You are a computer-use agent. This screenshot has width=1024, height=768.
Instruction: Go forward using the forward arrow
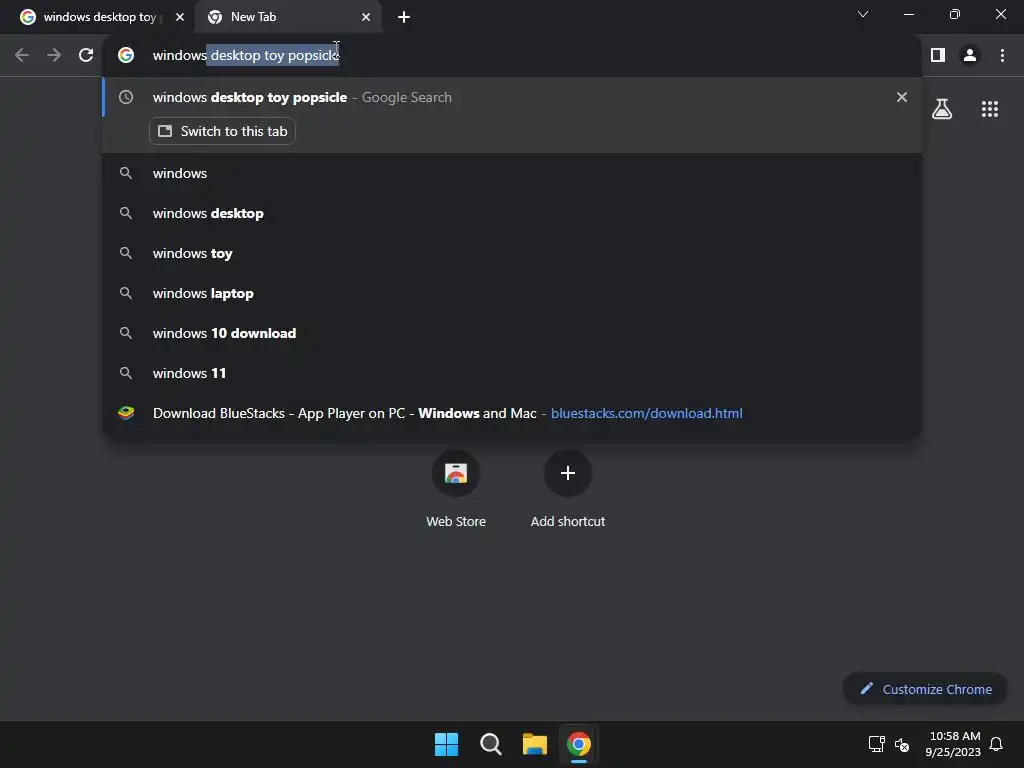(54, 56)
